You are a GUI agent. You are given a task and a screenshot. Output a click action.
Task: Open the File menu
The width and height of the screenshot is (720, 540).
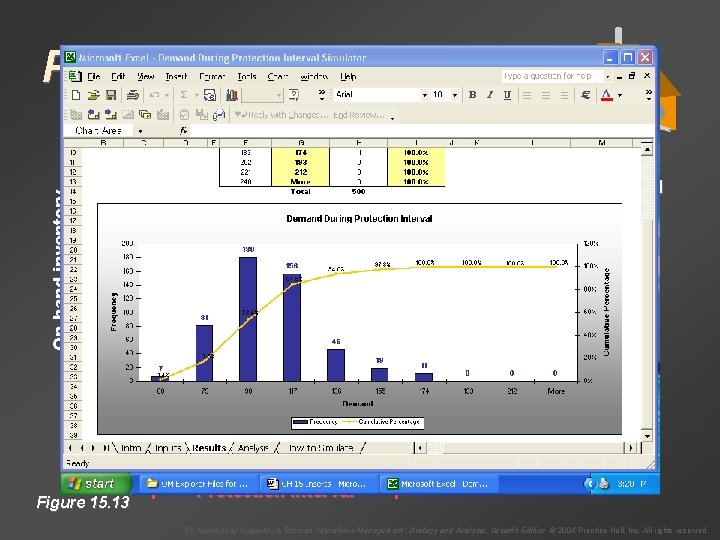point(94,76)
